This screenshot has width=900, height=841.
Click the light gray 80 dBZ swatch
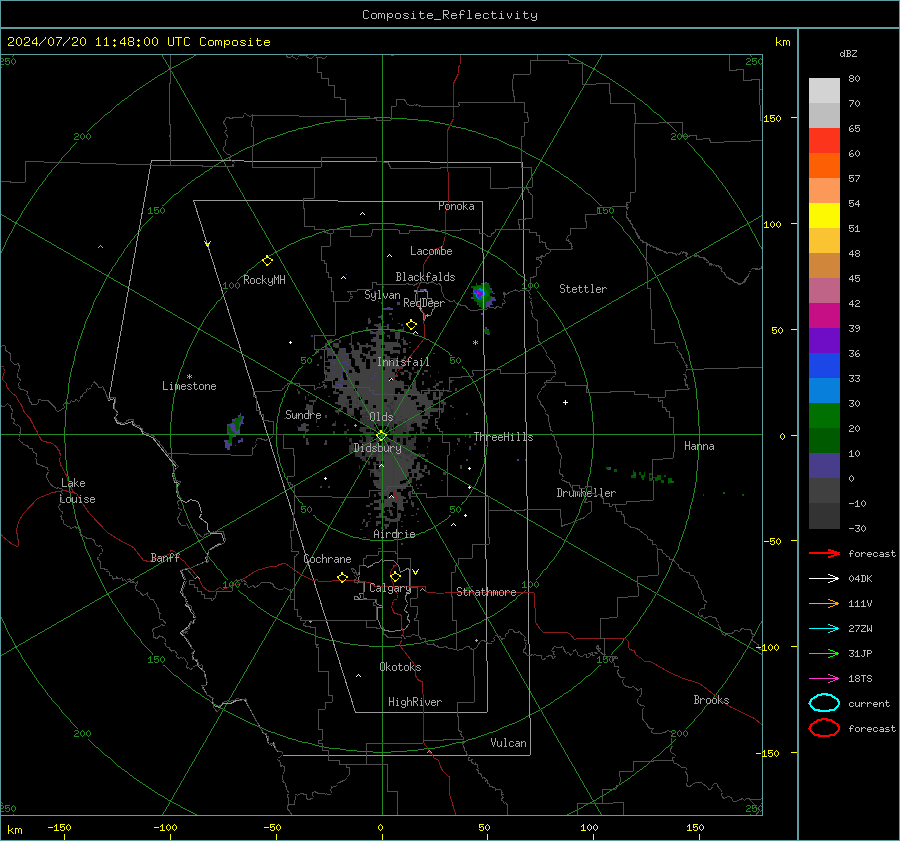[x=824, y=90]
